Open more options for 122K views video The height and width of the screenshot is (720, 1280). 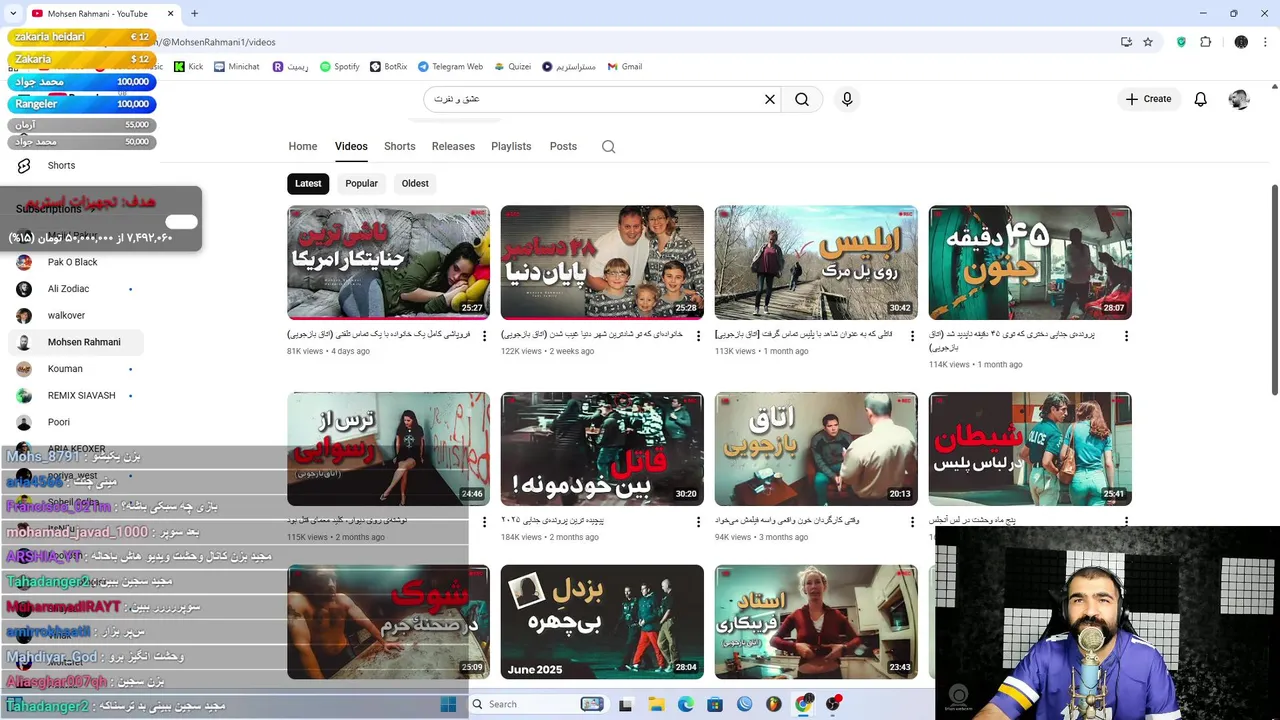[x=699, y=336]
